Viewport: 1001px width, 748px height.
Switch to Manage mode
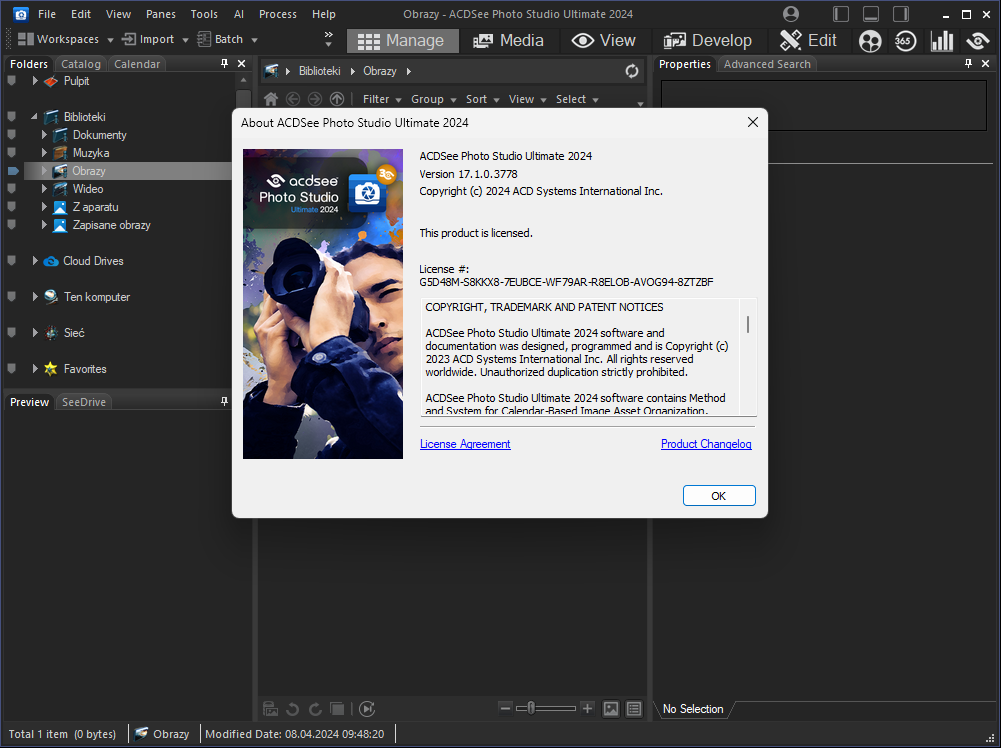tap(402, 40)
